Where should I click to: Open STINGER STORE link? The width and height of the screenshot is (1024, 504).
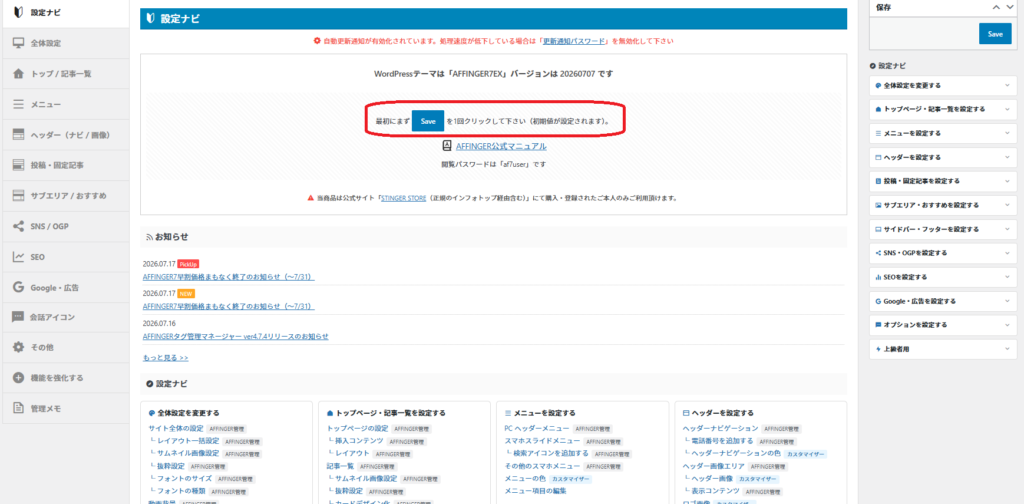coord(404,197)
